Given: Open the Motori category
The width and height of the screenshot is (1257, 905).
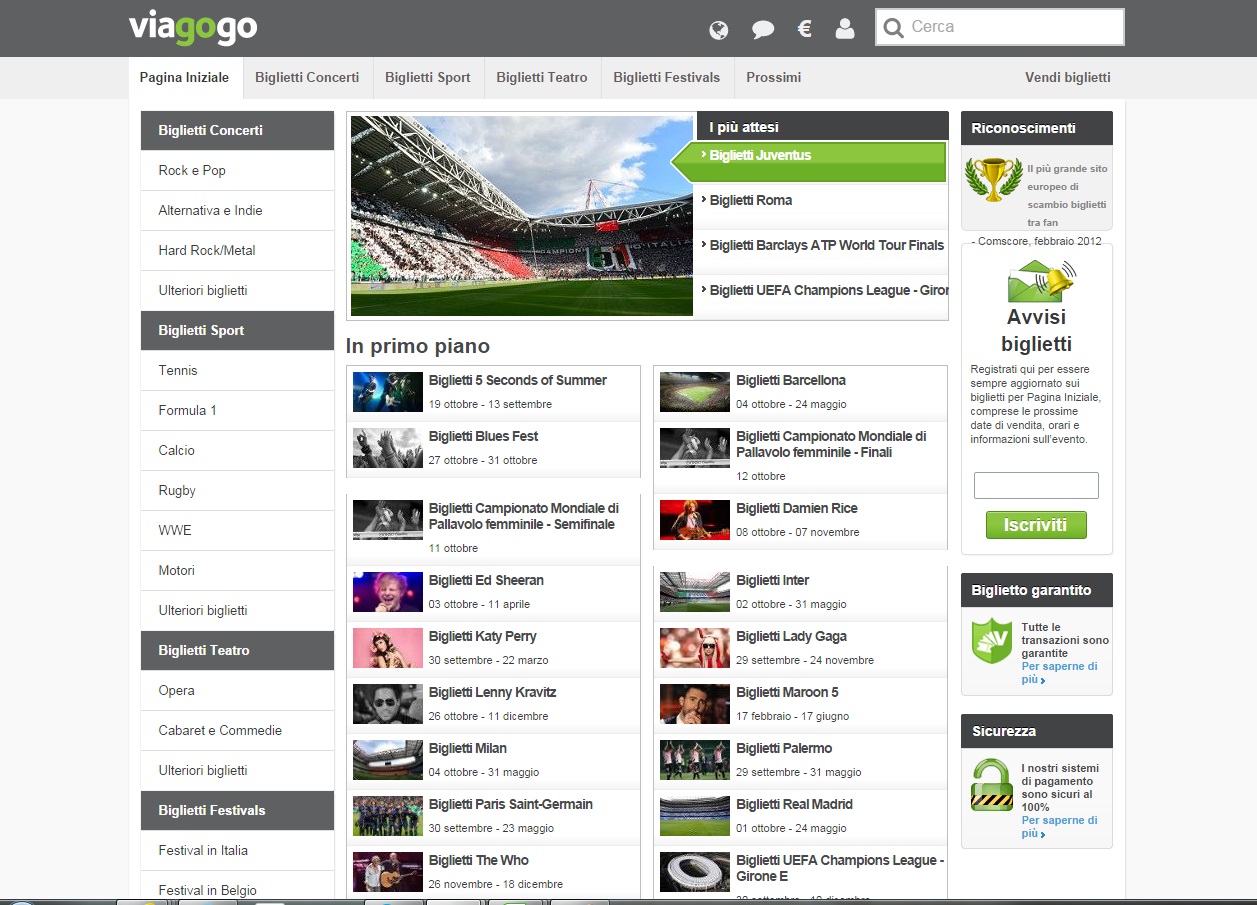Looking at the screenshot, I should (238, 570).
